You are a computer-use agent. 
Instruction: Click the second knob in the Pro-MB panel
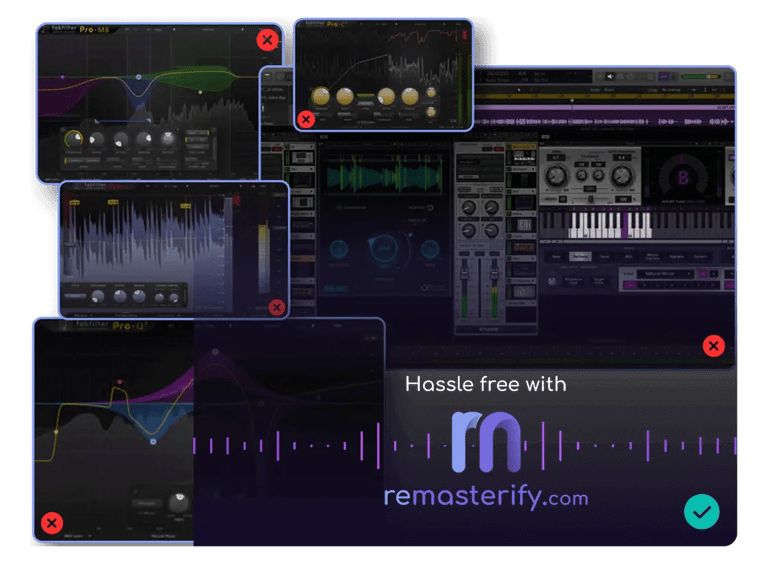(96, 140)
